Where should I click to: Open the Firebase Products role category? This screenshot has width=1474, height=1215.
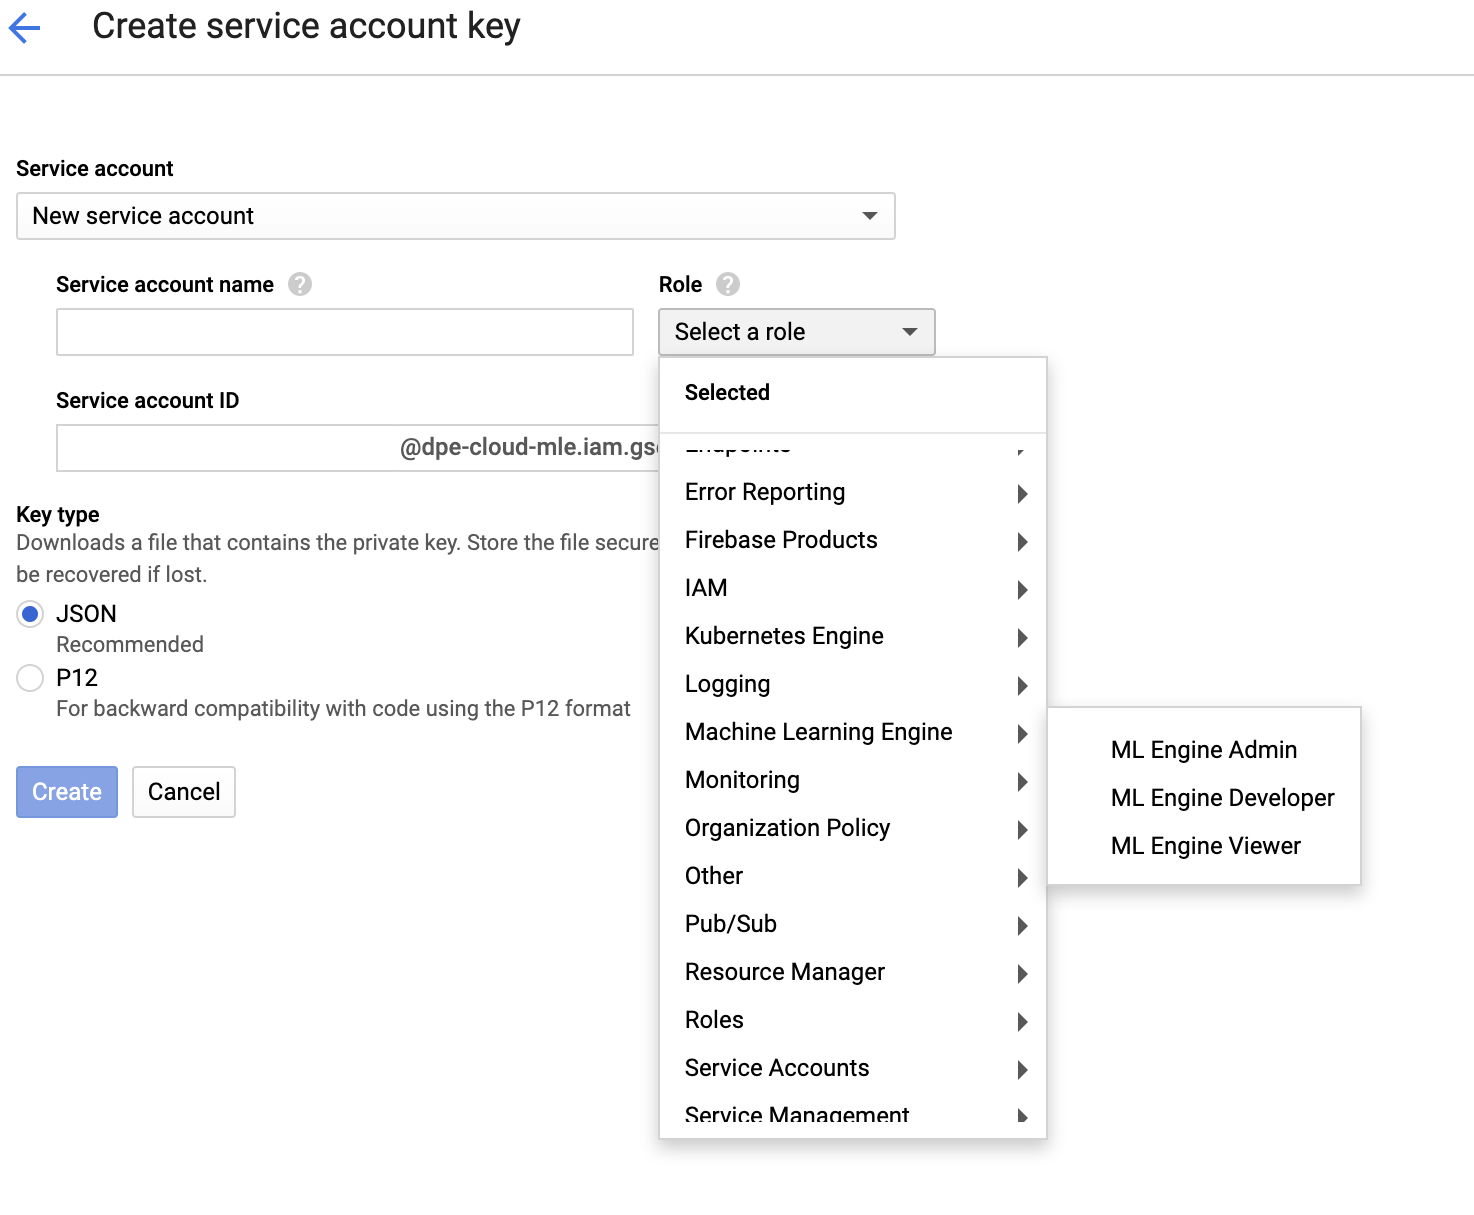tap(781, 540)
